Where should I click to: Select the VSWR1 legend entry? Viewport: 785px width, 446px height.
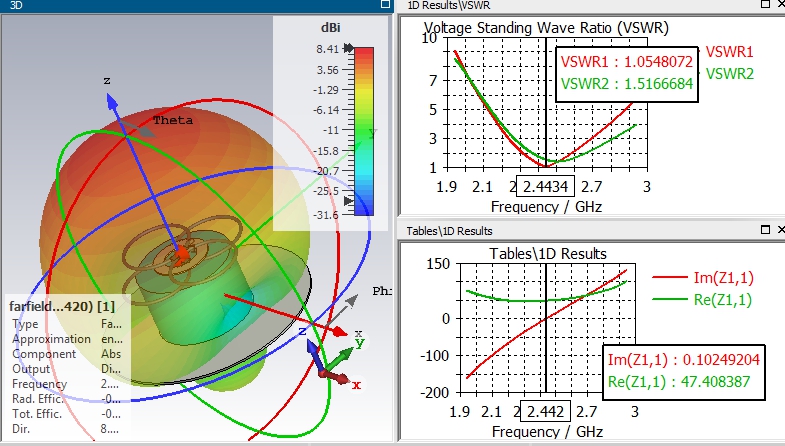click(x=729, y=52)
